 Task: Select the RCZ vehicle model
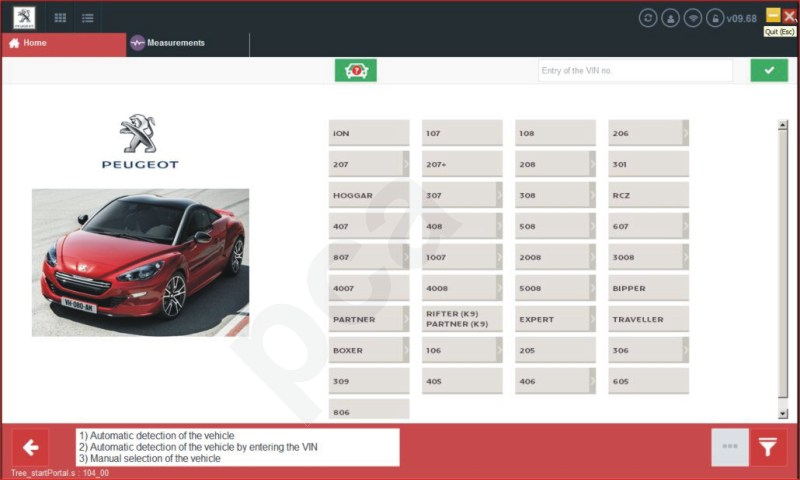648,195
